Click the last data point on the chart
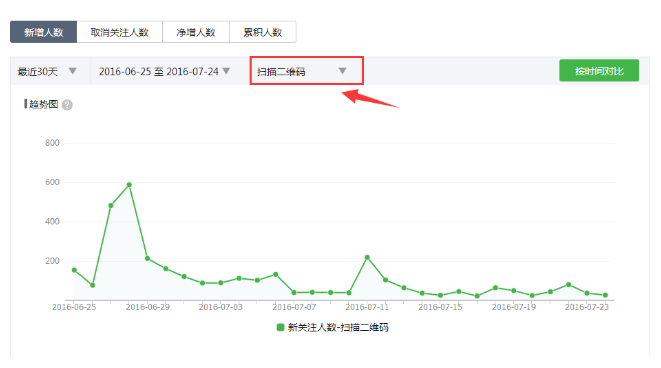 (x=605, y=295)
